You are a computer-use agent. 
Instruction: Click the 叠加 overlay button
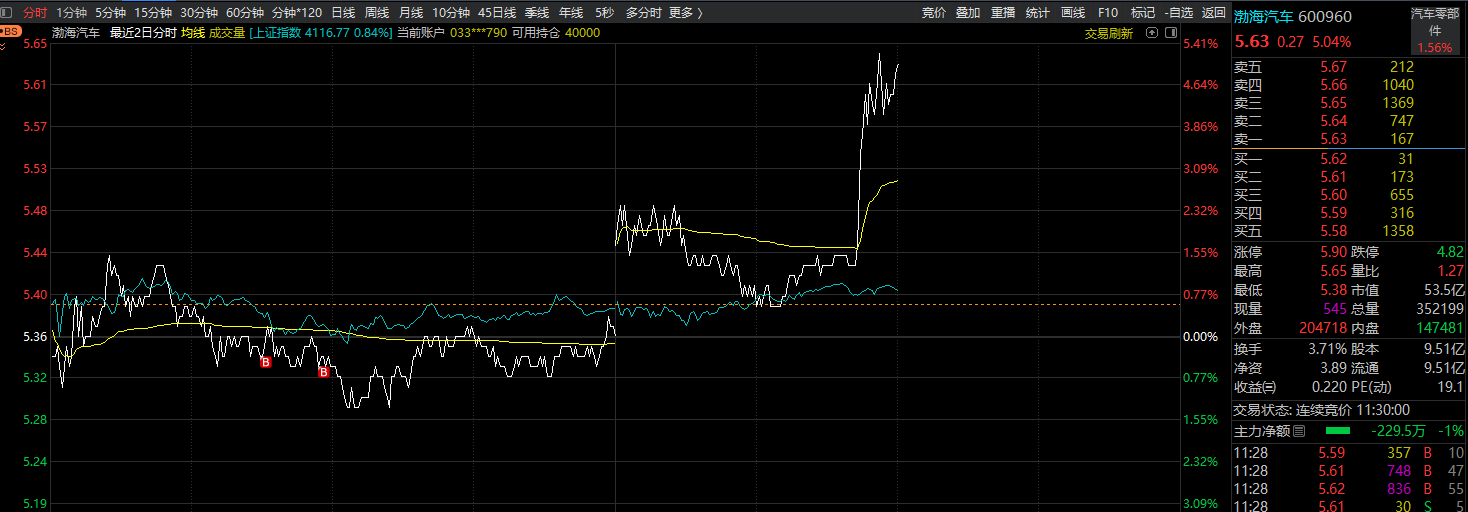pyautogui.click(x=968, y=13)
